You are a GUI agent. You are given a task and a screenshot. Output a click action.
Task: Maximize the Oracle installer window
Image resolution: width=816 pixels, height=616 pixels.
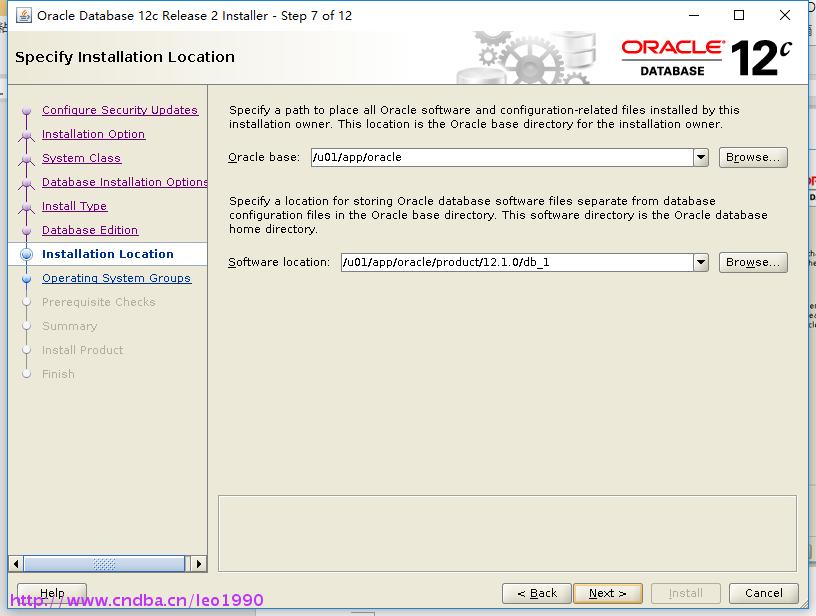(x=738, y=16)
